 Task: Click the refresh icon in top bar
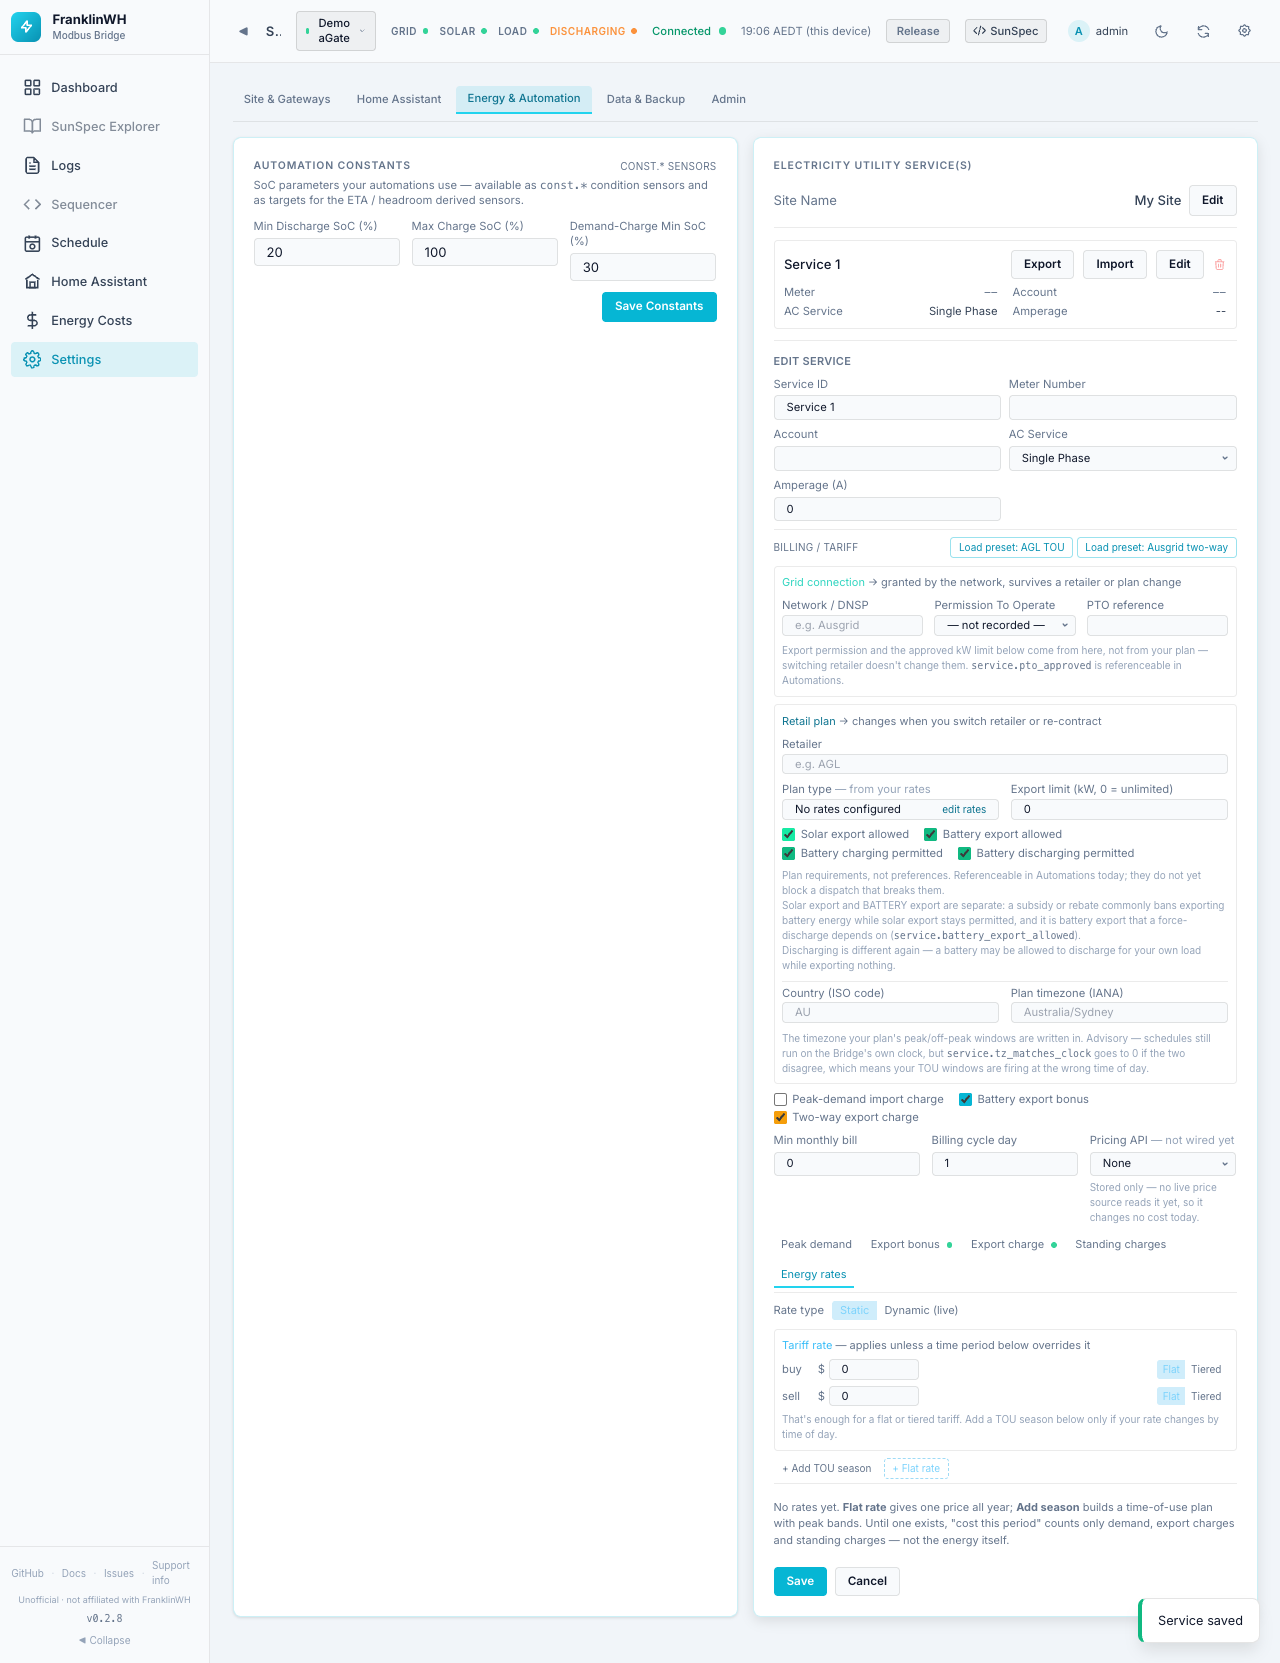[x=1203, y=31]
